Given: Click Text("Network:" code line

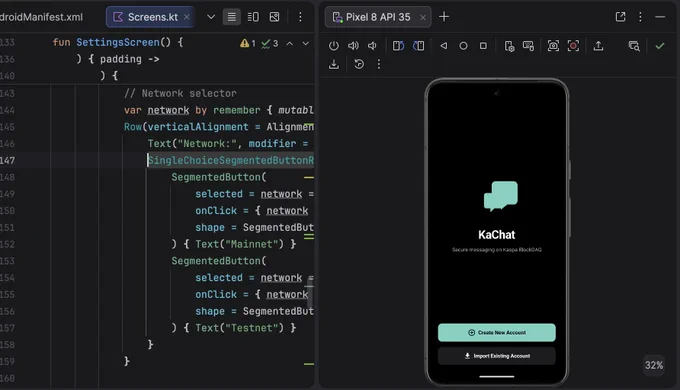Looking at the screenshot, I should tap(228, 144).
